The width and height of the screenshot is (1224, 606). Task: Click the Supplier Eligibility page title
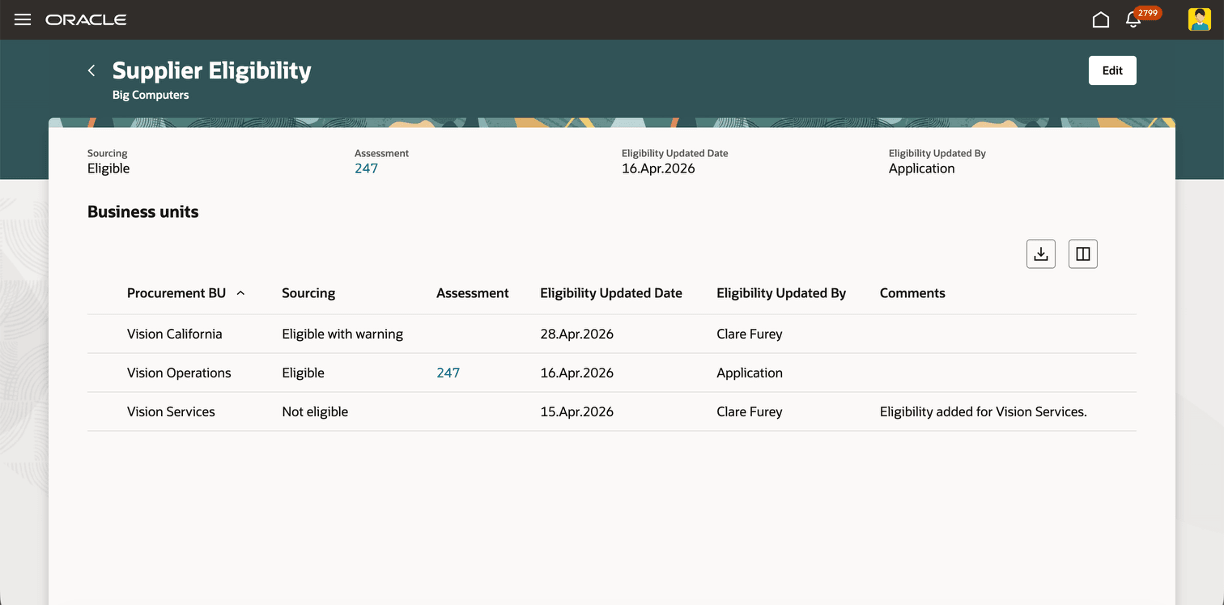[211, 71]
